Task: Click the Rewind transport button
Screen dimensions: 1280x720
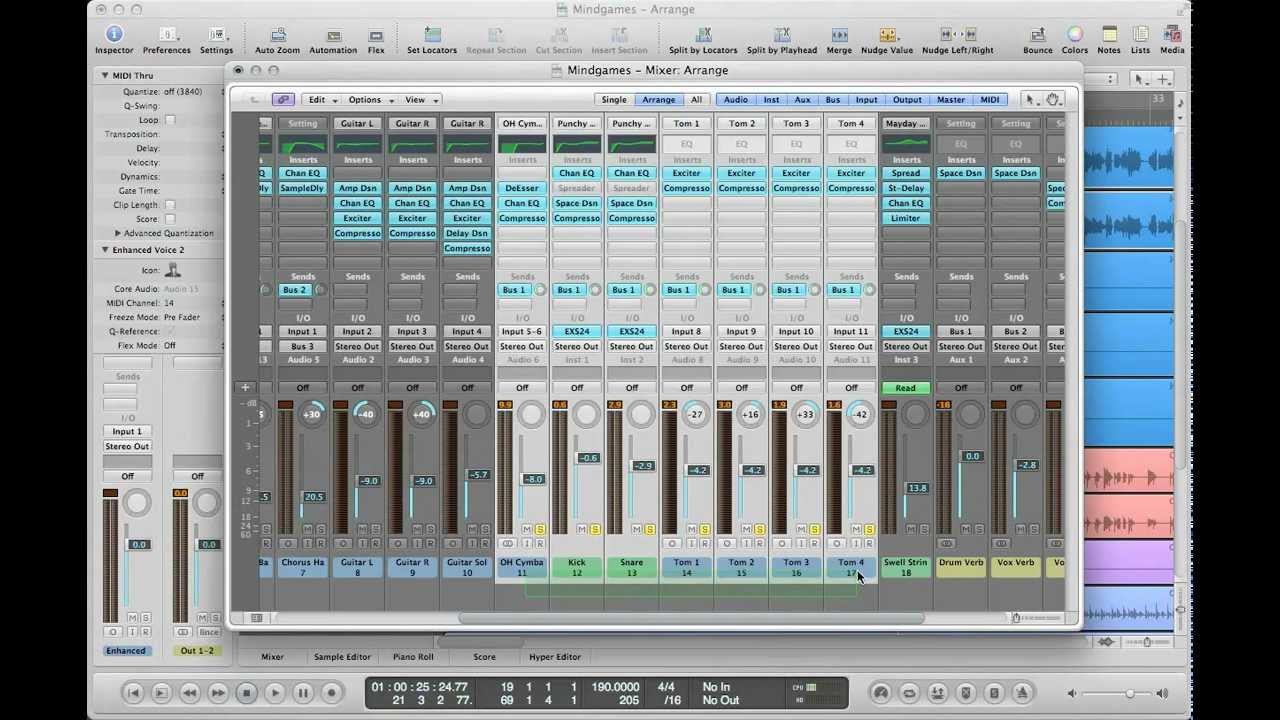Action: pos(189,692)
